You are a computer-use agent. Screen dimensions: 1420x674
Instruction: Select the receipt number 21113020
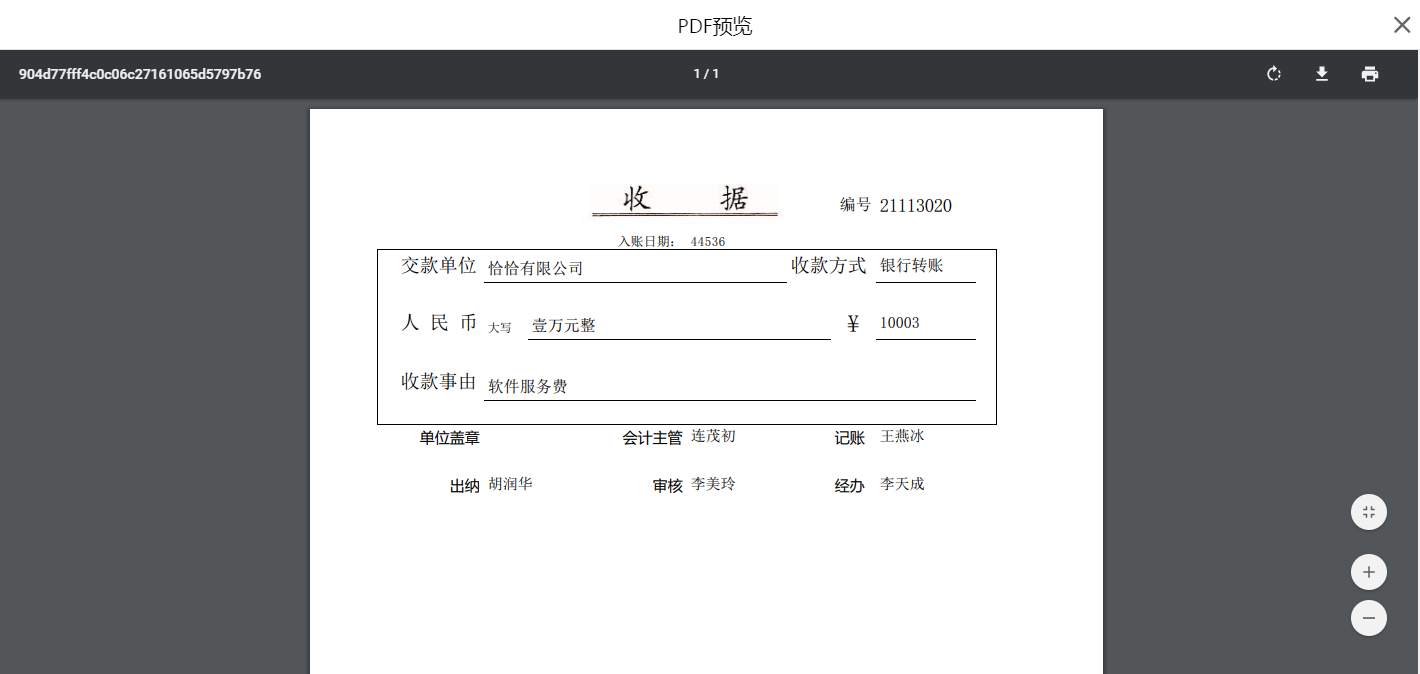click(x=915, y=206)
